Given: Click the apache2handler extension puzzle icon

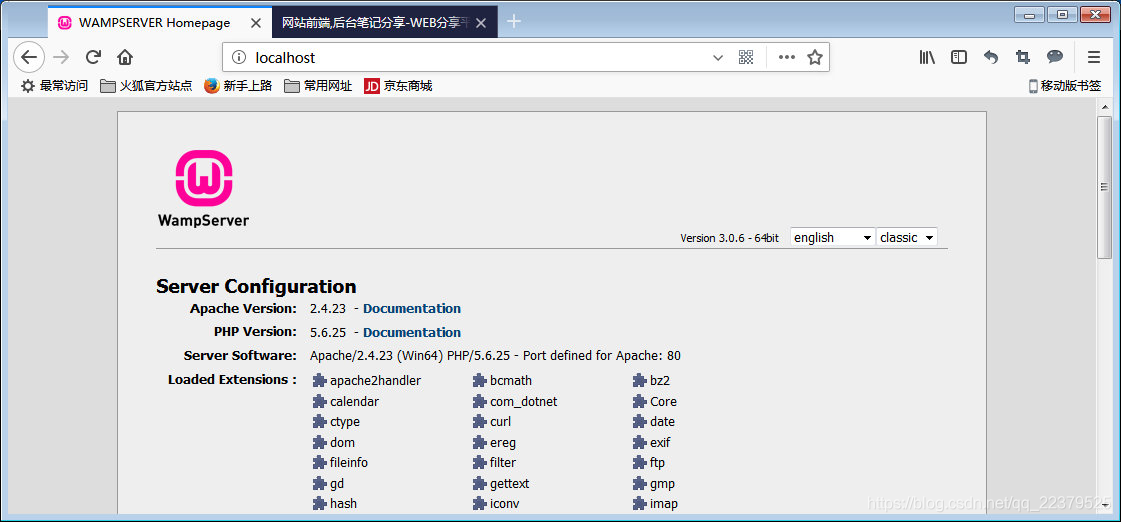Looking at the screenshot, I should point(319,380).
